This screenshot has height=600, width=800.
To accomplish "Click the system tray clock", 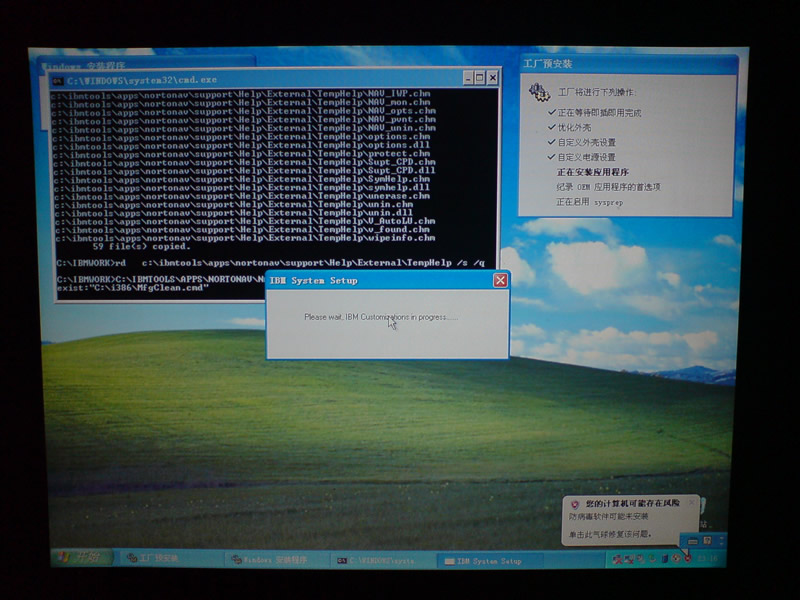I will click(x=707, y=559).
